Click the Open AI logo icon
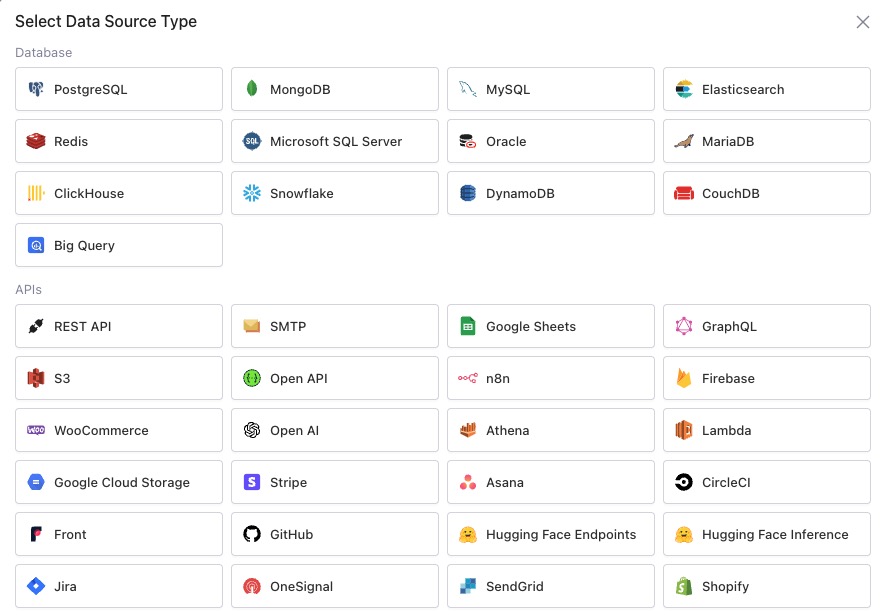This screenshot has width=883, height=615. [x=252, y=431]
